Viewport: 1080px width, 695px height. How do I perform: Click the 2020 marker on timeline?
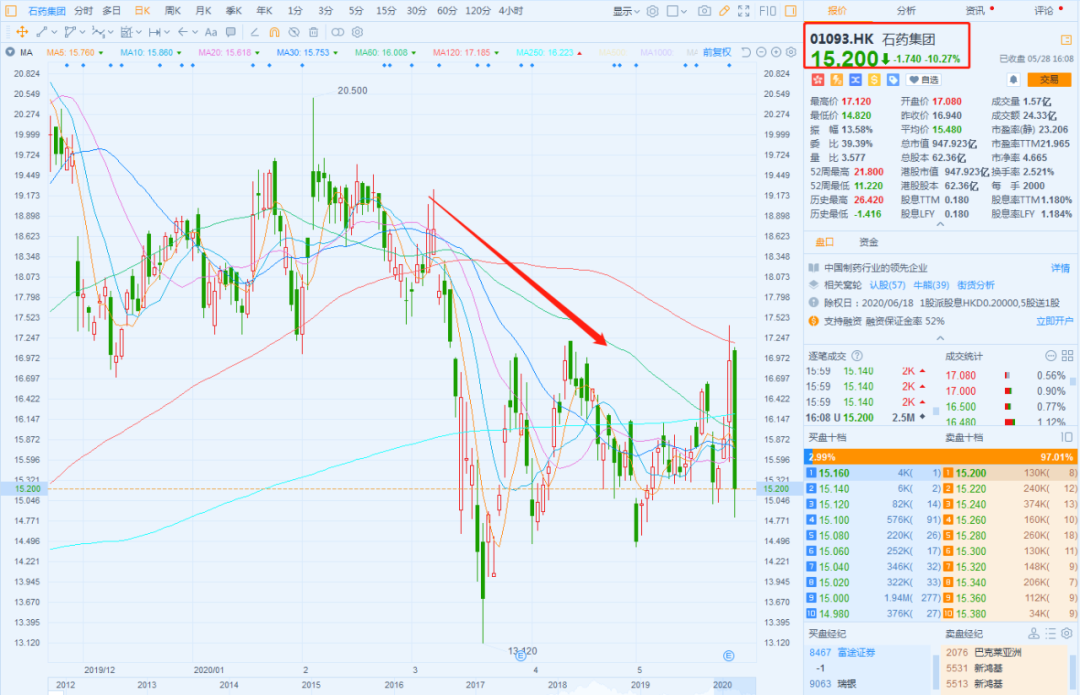pyautogui.click(x=723, y=685)
